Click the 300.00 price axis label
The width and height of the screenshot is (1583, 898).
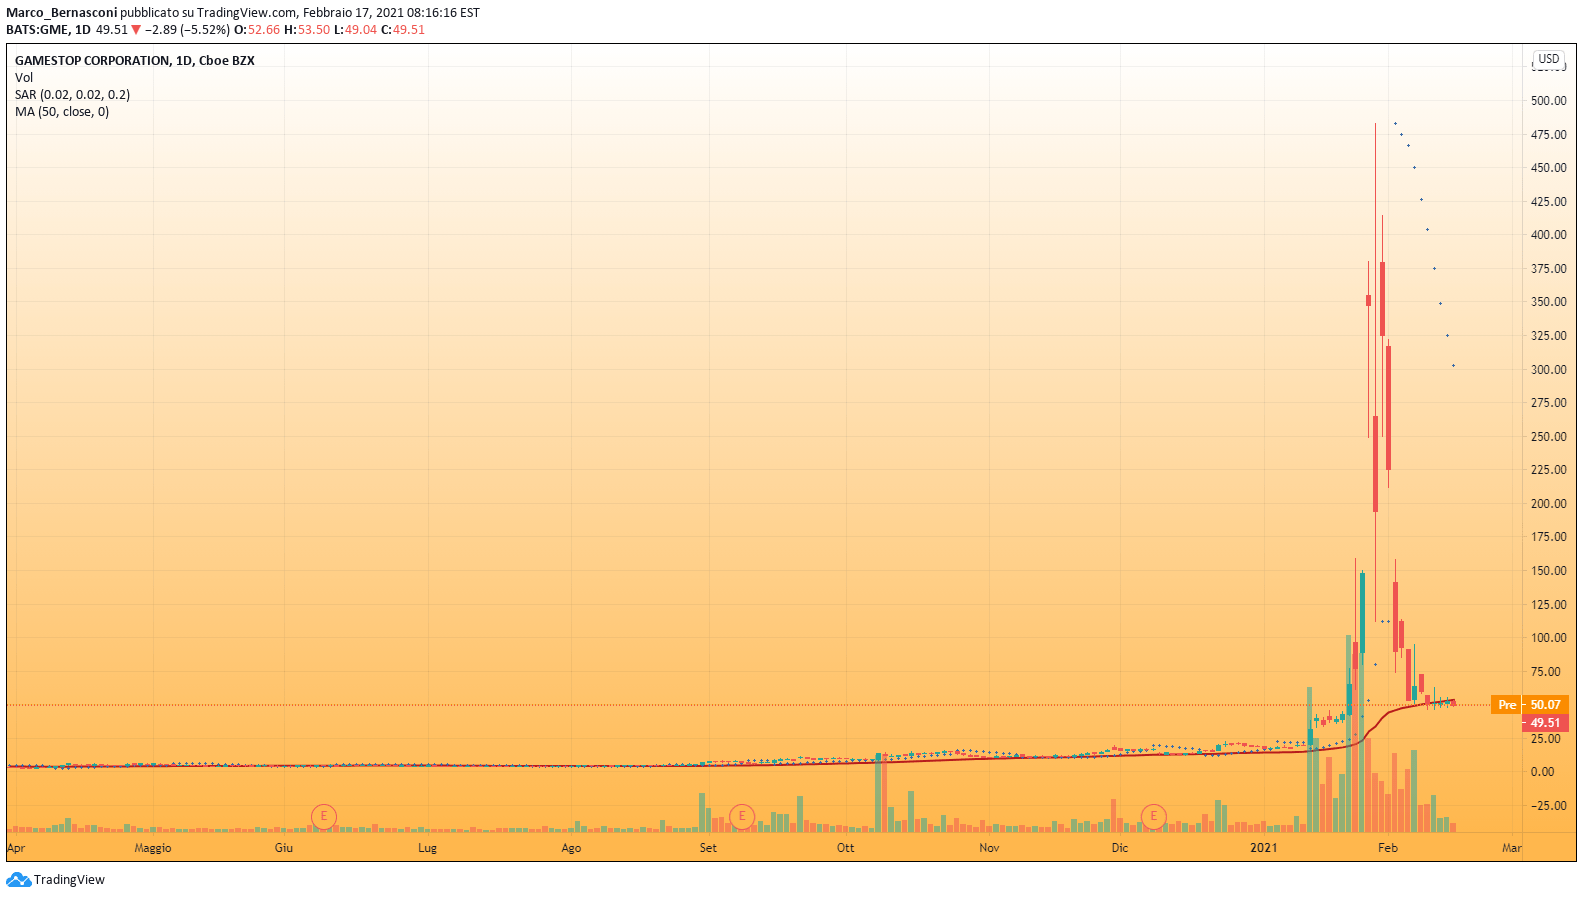1549,370
